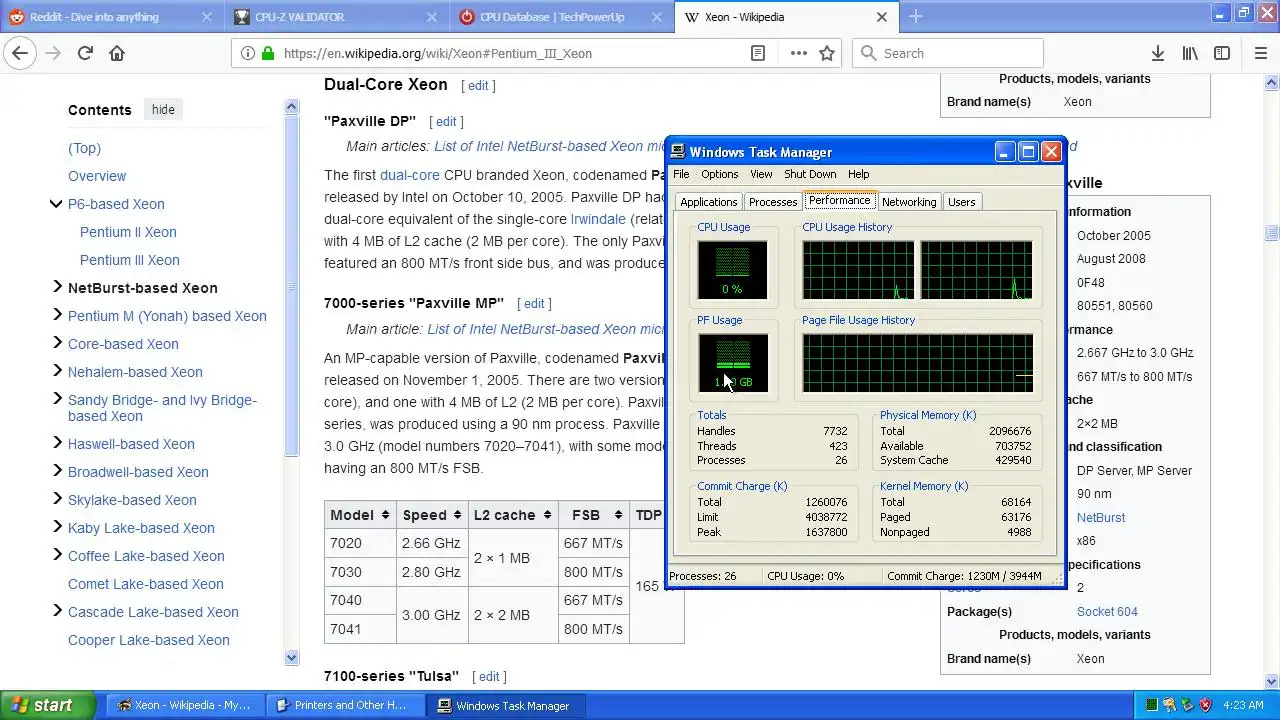Click the Firefox forward arrow

pos(53,53)
